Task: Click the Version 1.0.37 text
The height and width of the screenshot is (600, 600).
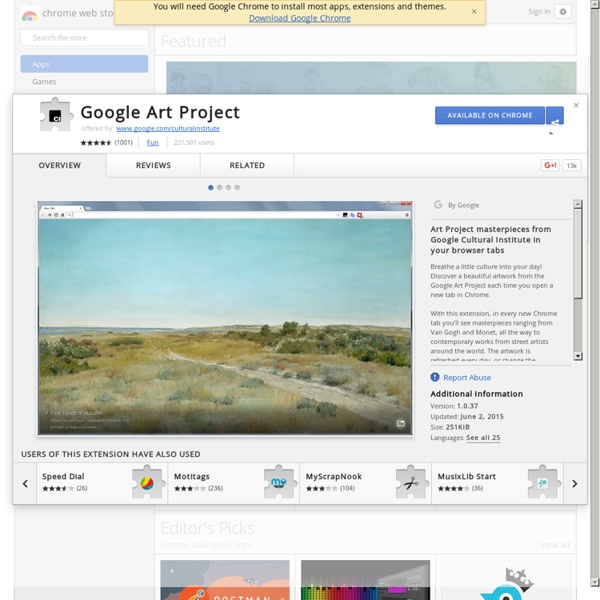Action: click(454, 406)
